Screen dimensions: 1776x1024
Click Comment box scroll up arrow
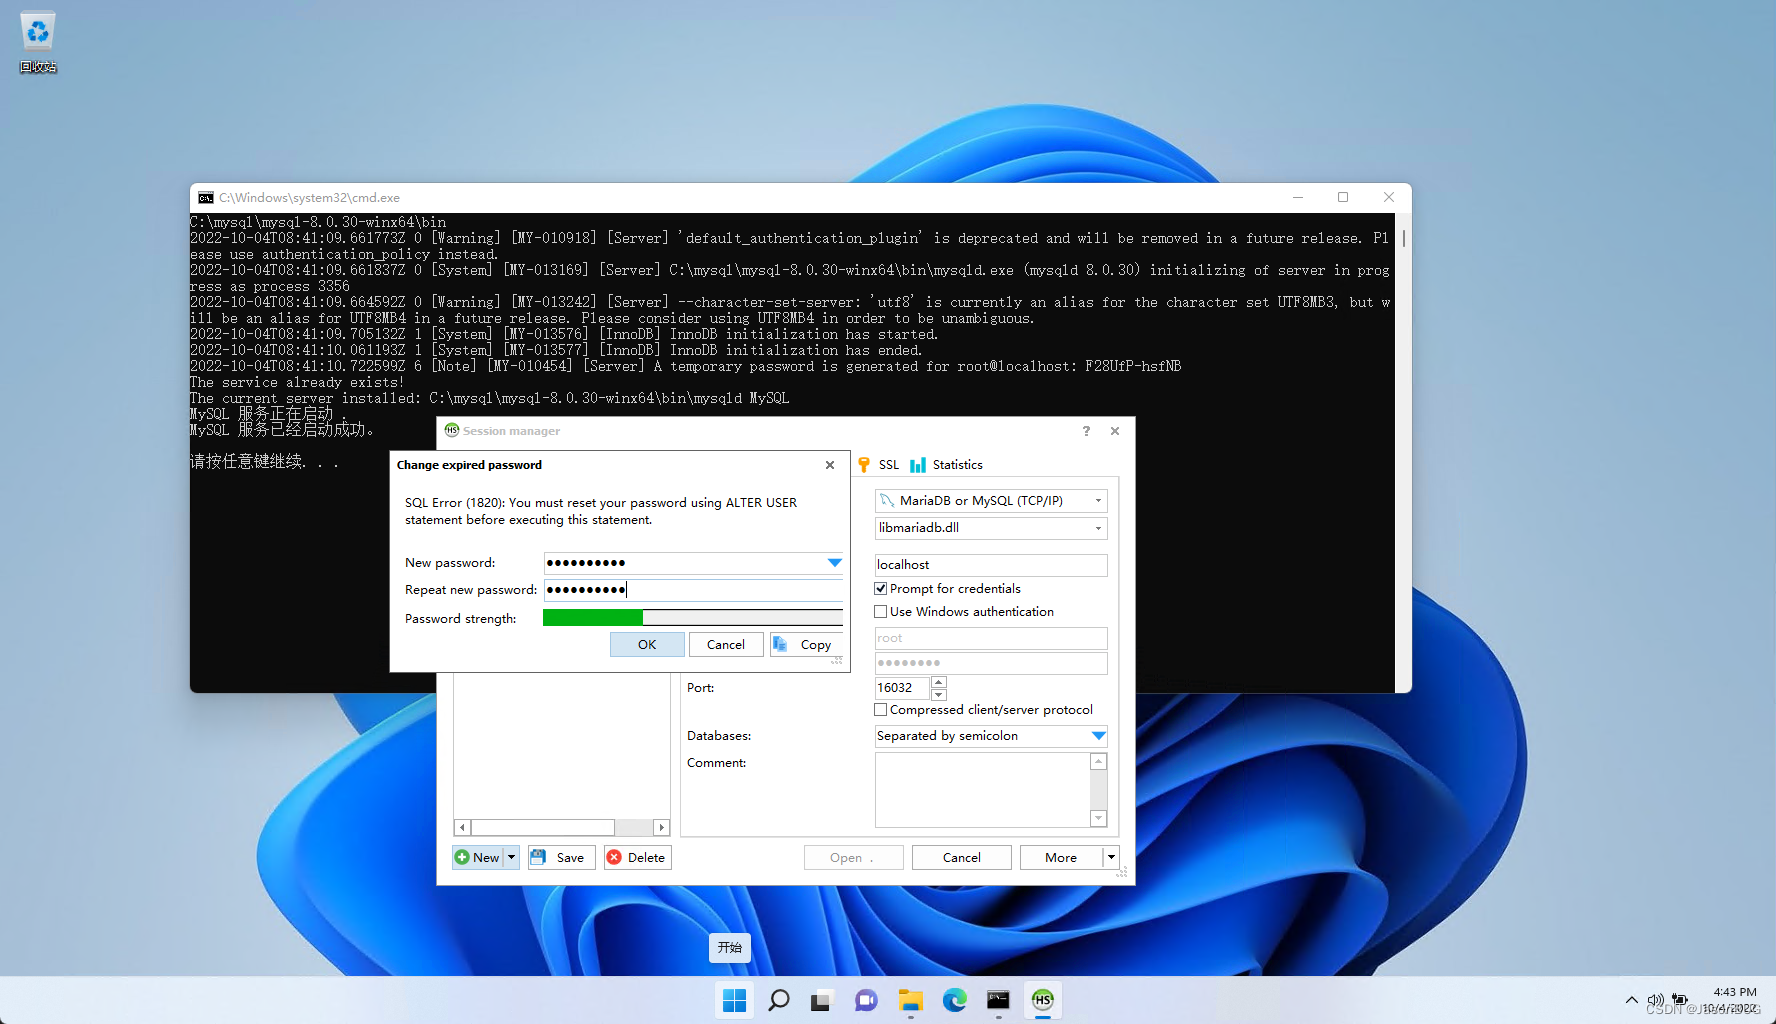[1099, 762]
